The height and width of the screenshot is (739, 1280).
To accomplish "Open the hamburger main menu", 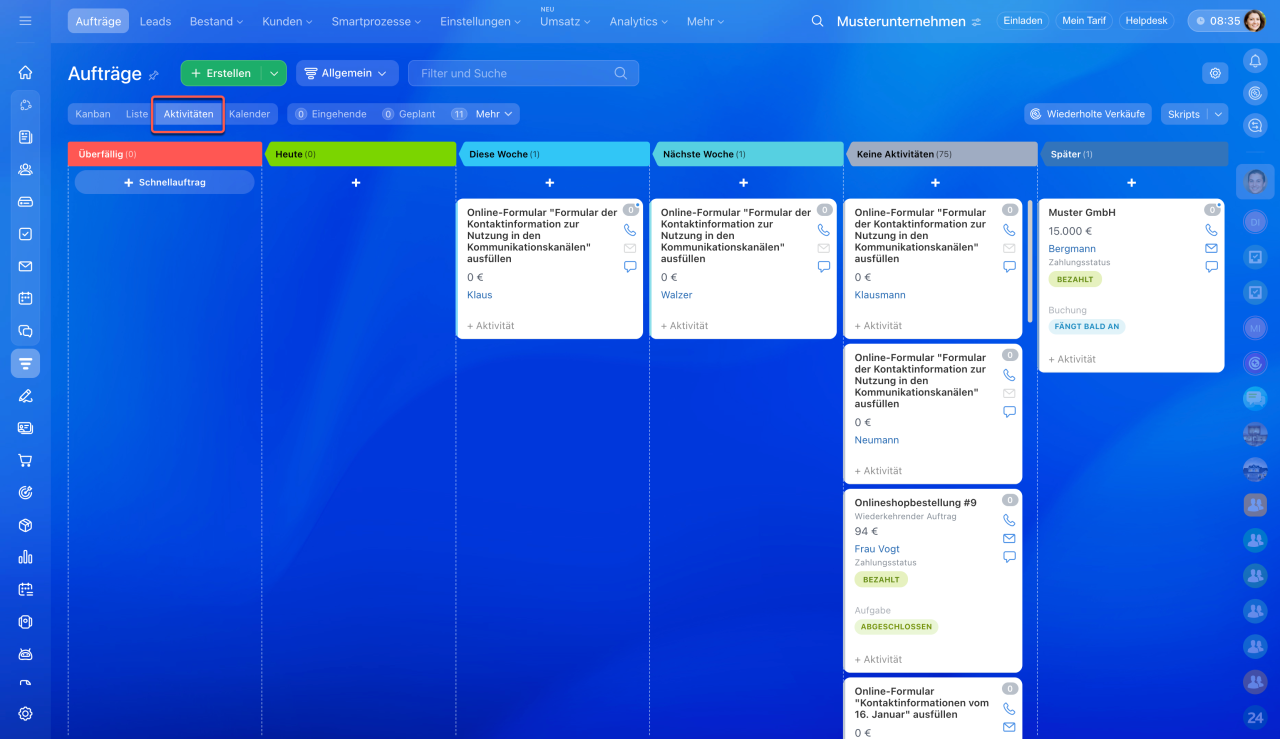I will pos(25,21).
